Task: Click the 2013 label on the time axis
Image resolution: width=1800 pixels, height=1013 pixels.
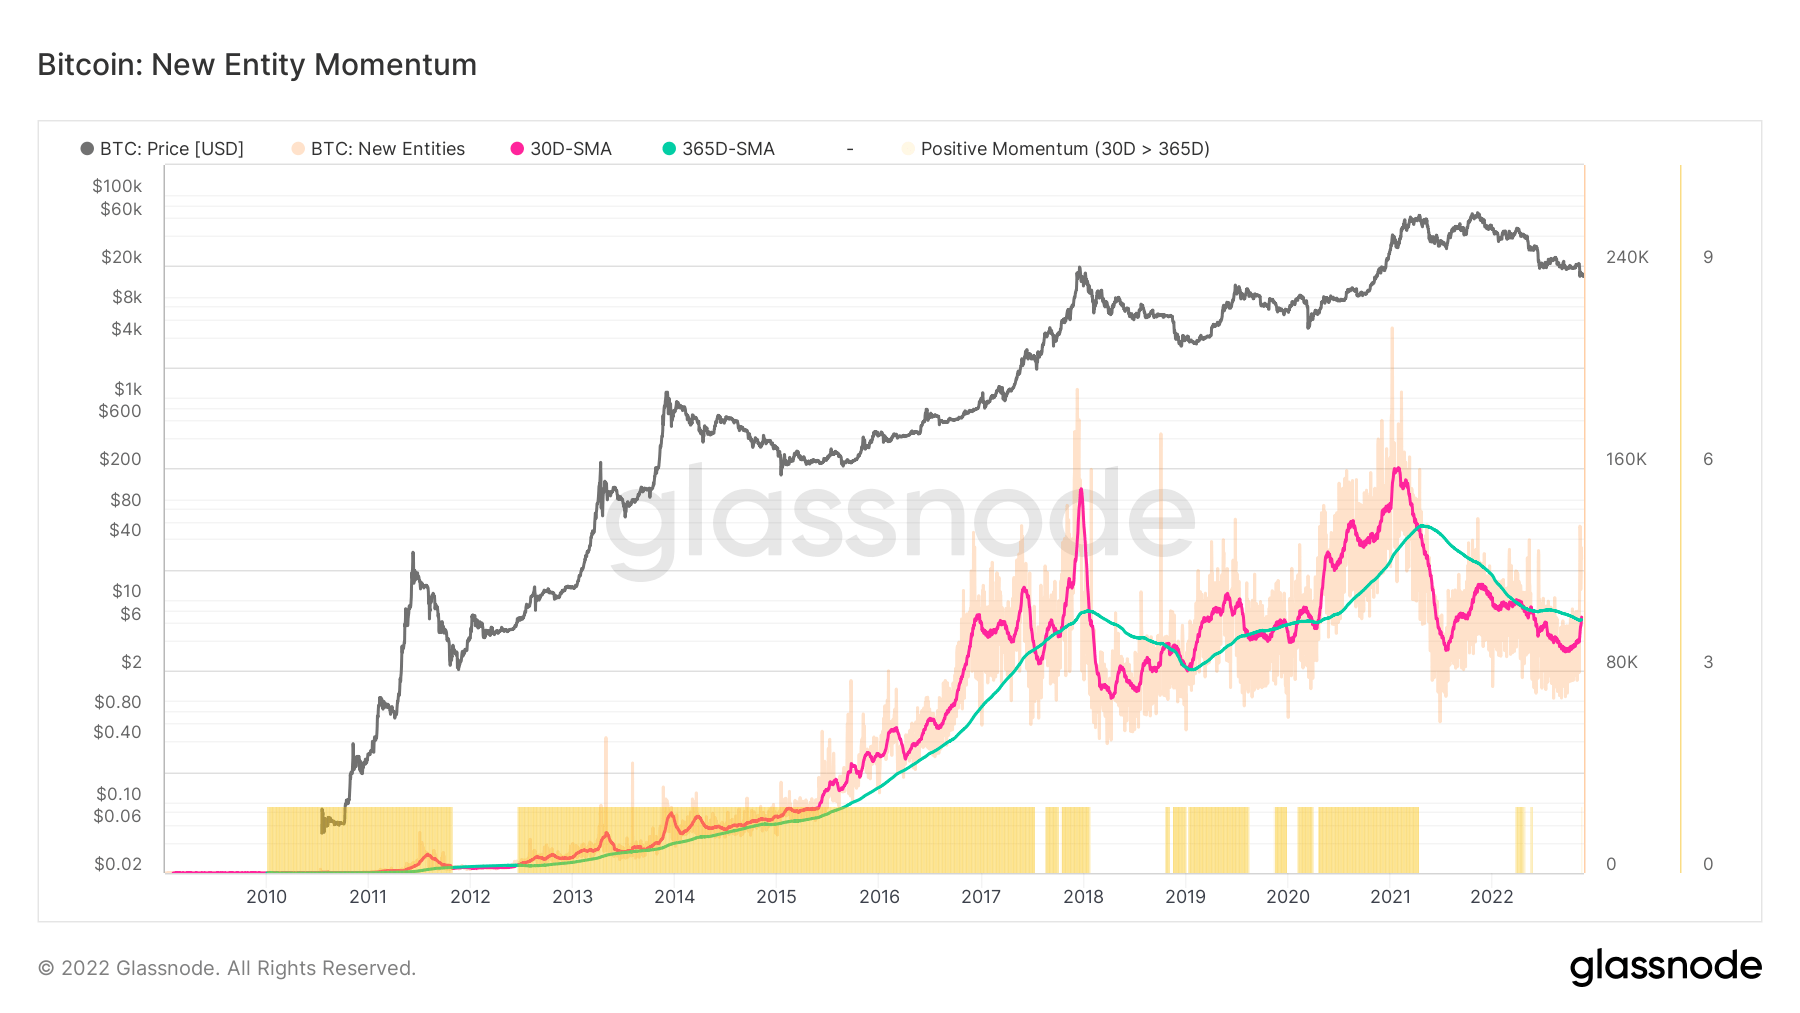Action: (572, 896)
